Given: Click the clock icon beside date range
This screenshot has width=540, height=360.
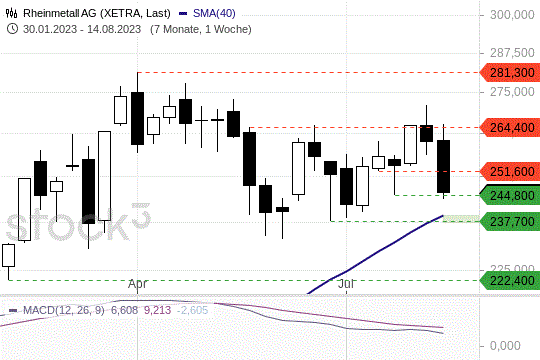Looking at the screenshot, I should coord(12,29).
